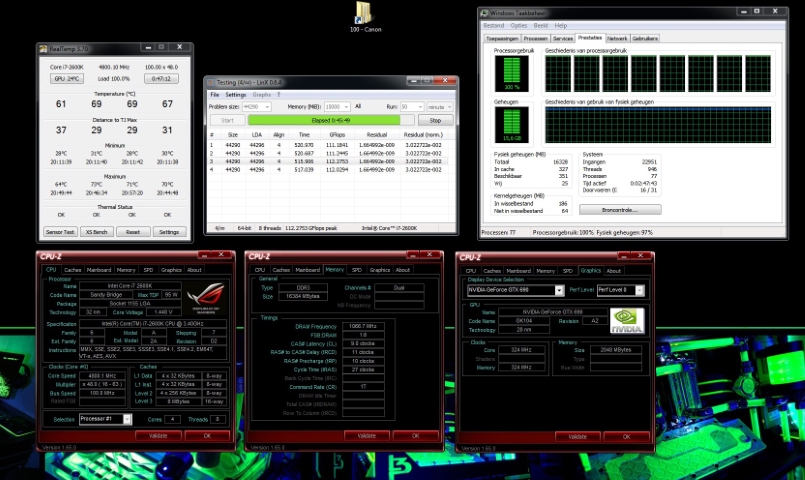The height and width of the screenshot is (480, 805).
Task: Open Caches tab in the CPU-Z processor window
Action: pos(72,270)
